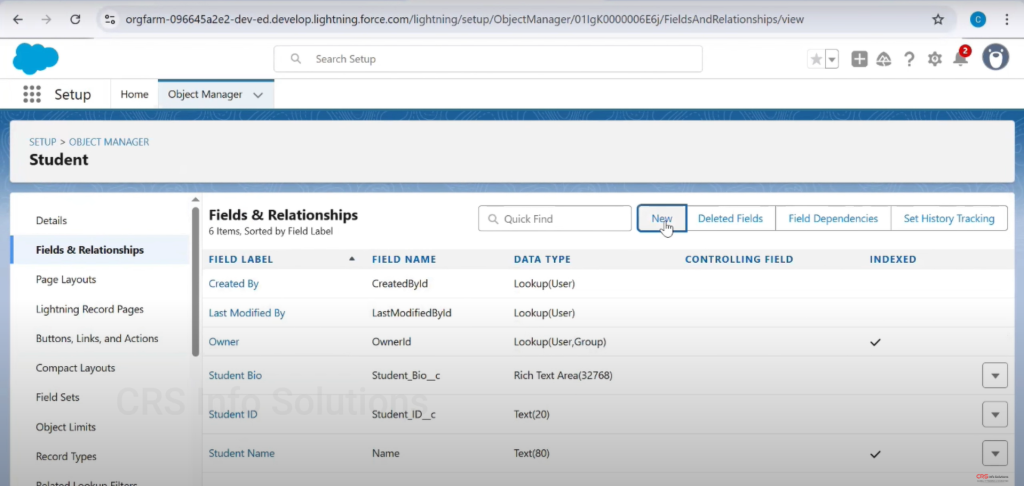Open the Student Bio field link
Screen dimensions: 1024x486
pos(235,376)
